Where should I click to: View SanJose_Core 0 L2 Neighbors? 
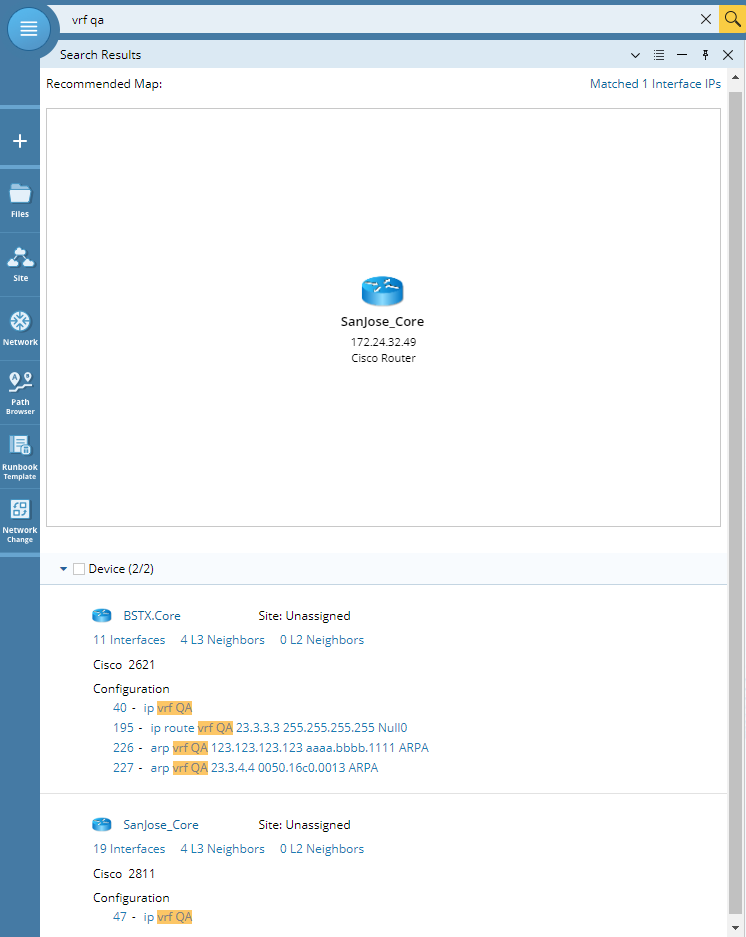click(x=322, y=849)
